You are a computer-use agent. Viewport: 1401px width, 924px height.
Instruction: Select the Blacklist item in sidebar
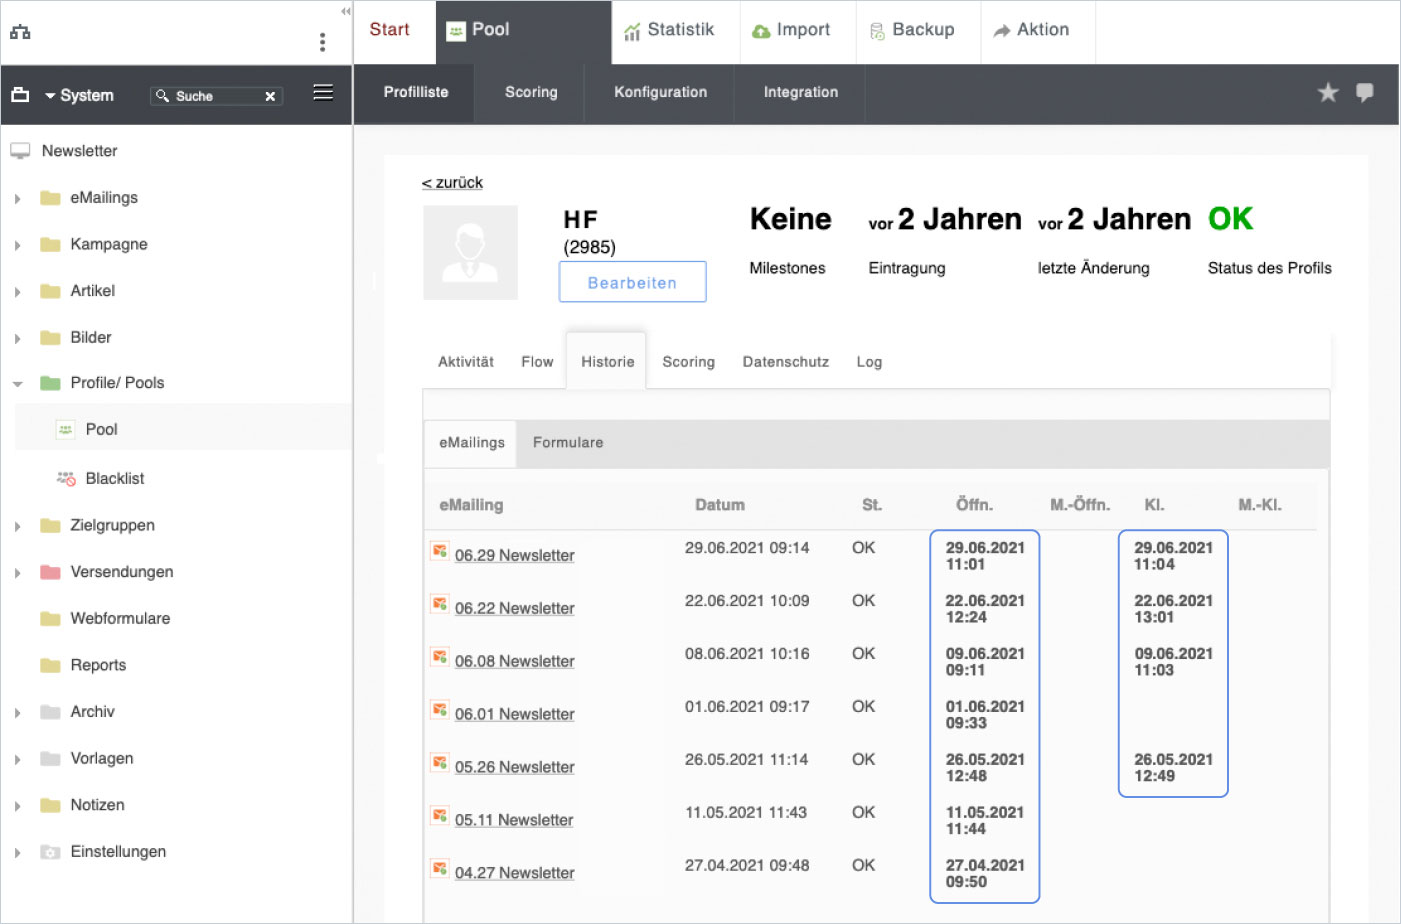(114, 479)
